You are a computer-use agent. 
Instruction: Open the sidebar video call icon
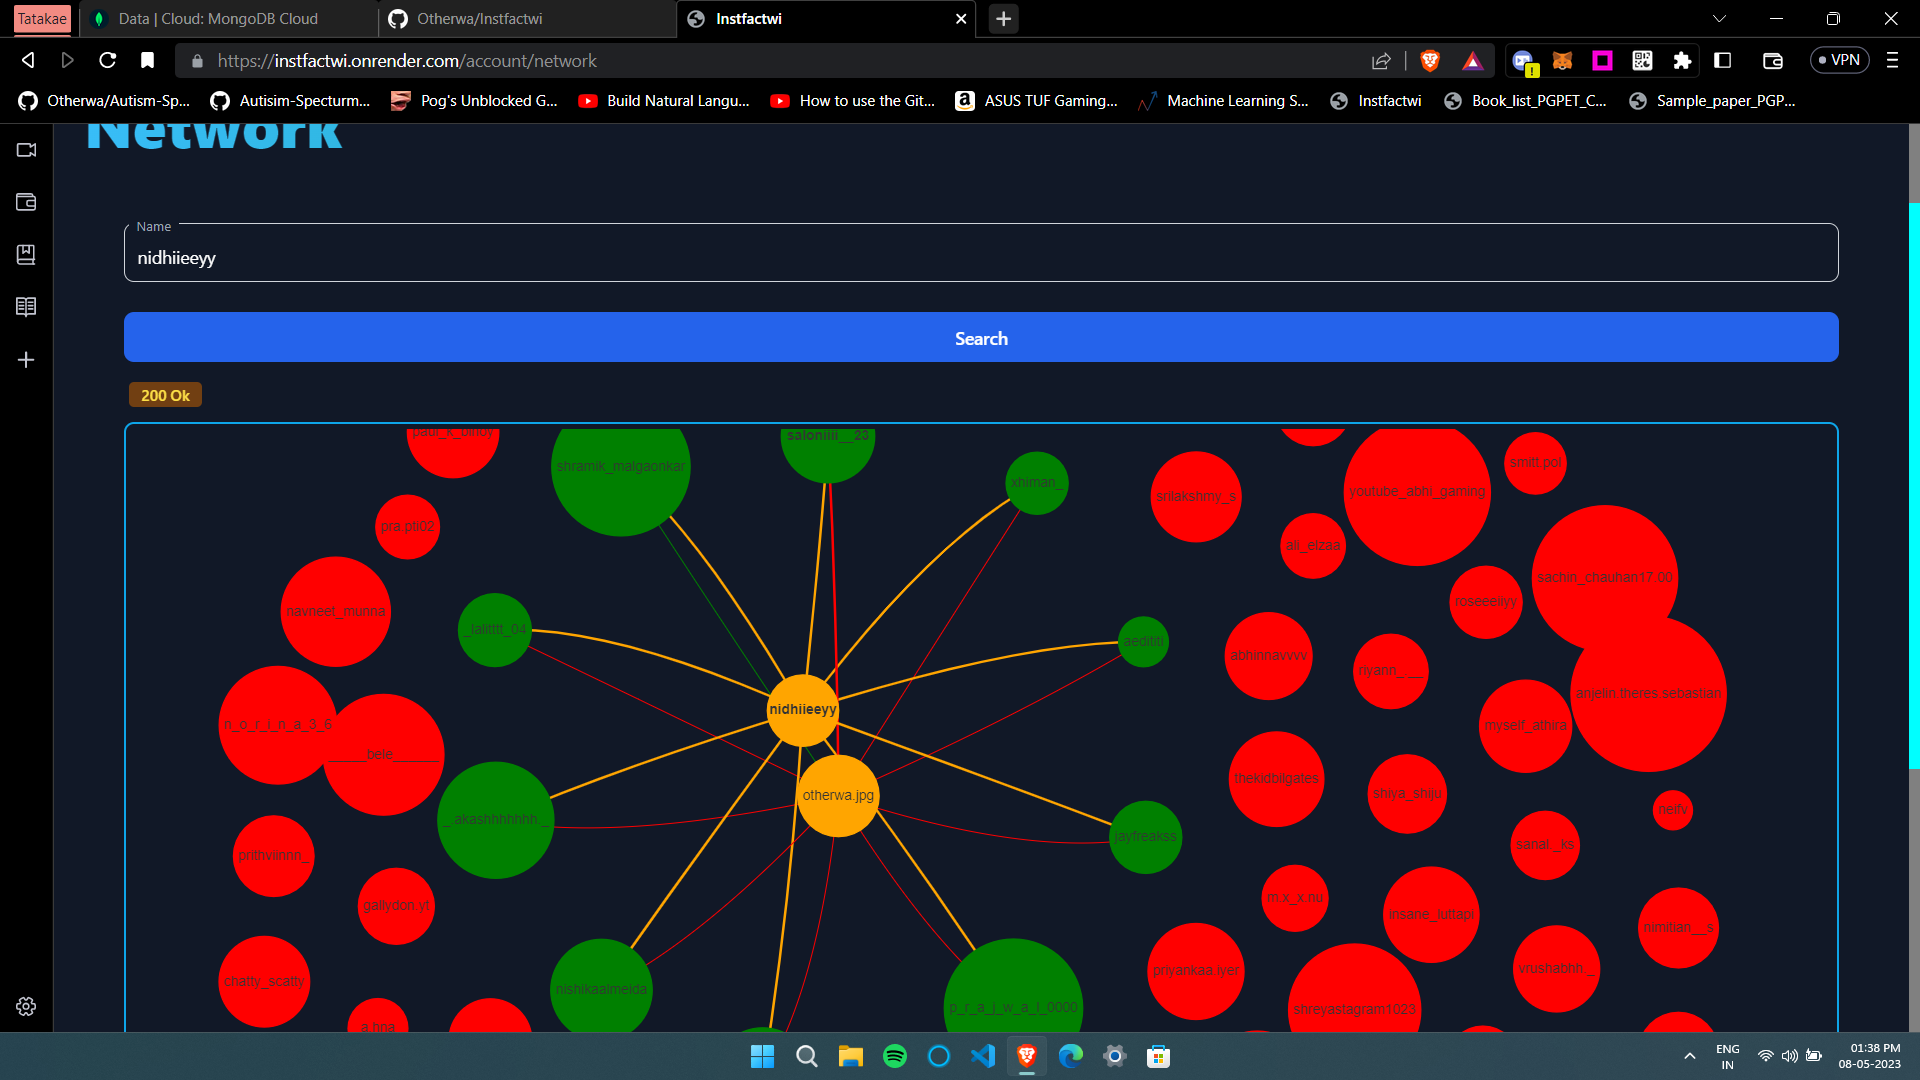click(x=26, y=150)
